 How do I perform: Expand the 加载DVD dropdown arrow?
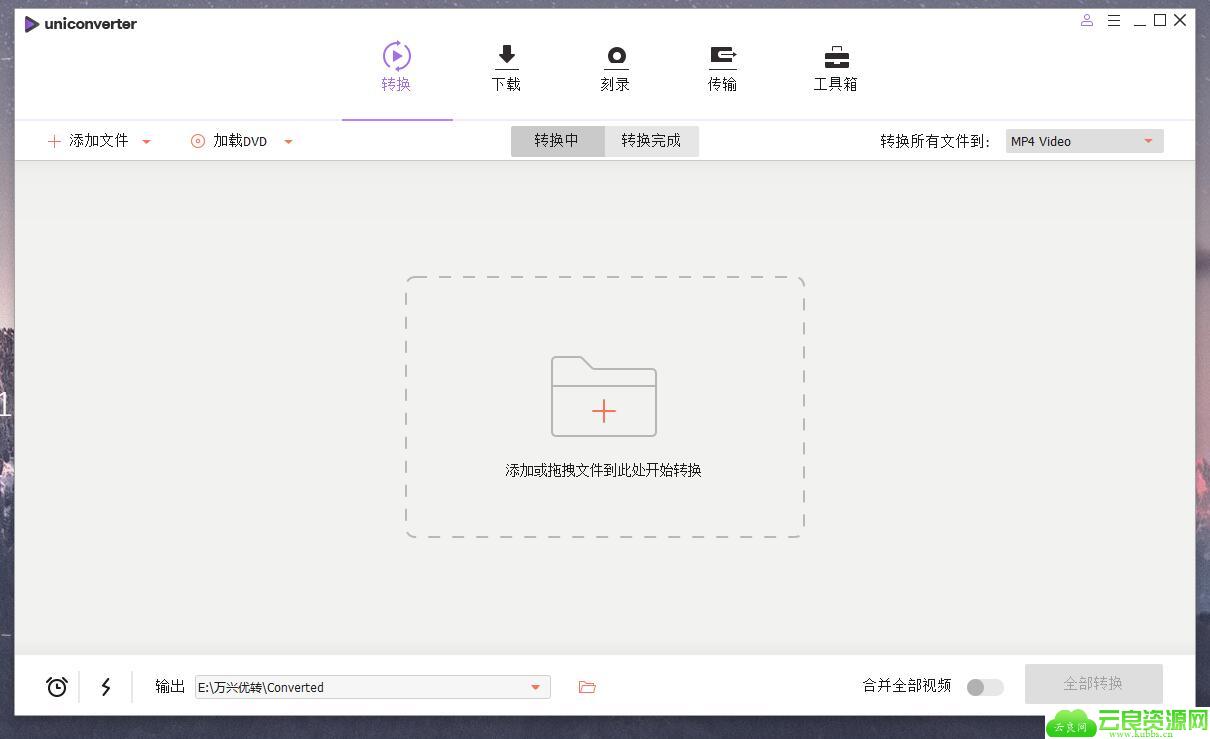click(288, 142)
